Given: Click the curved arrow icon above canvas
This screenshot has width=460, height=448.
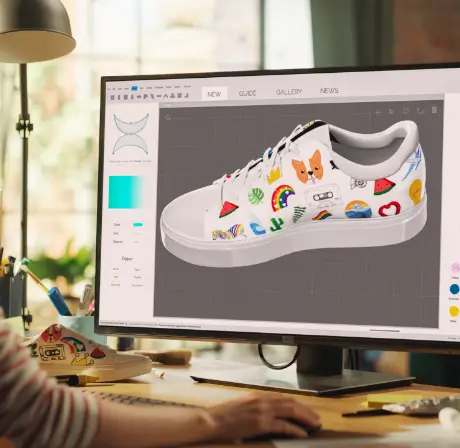Looking at the screenshot, I should 420,111.
